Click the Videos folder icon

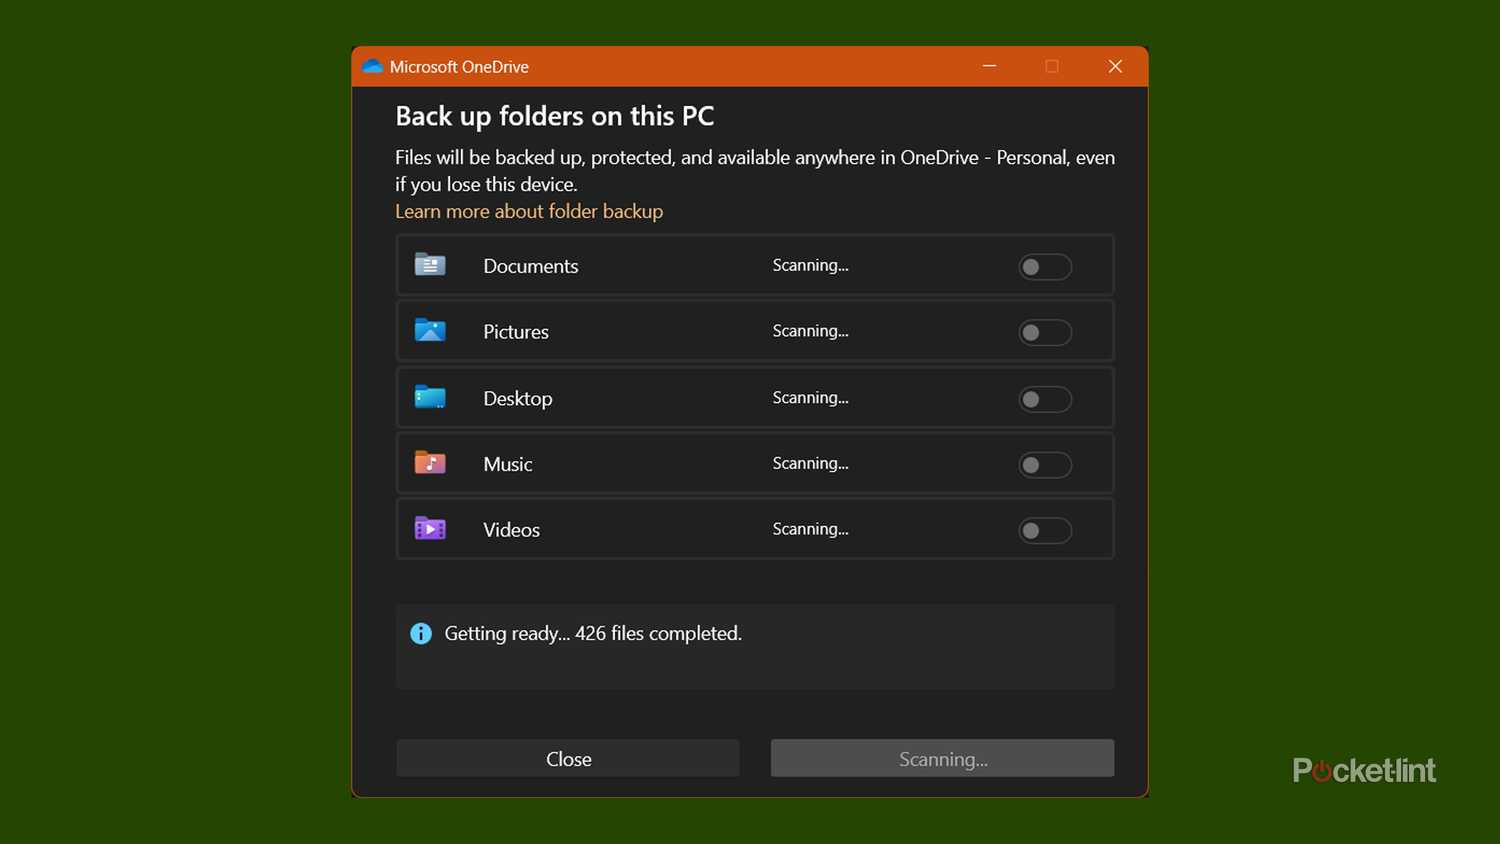click(429, 529)
